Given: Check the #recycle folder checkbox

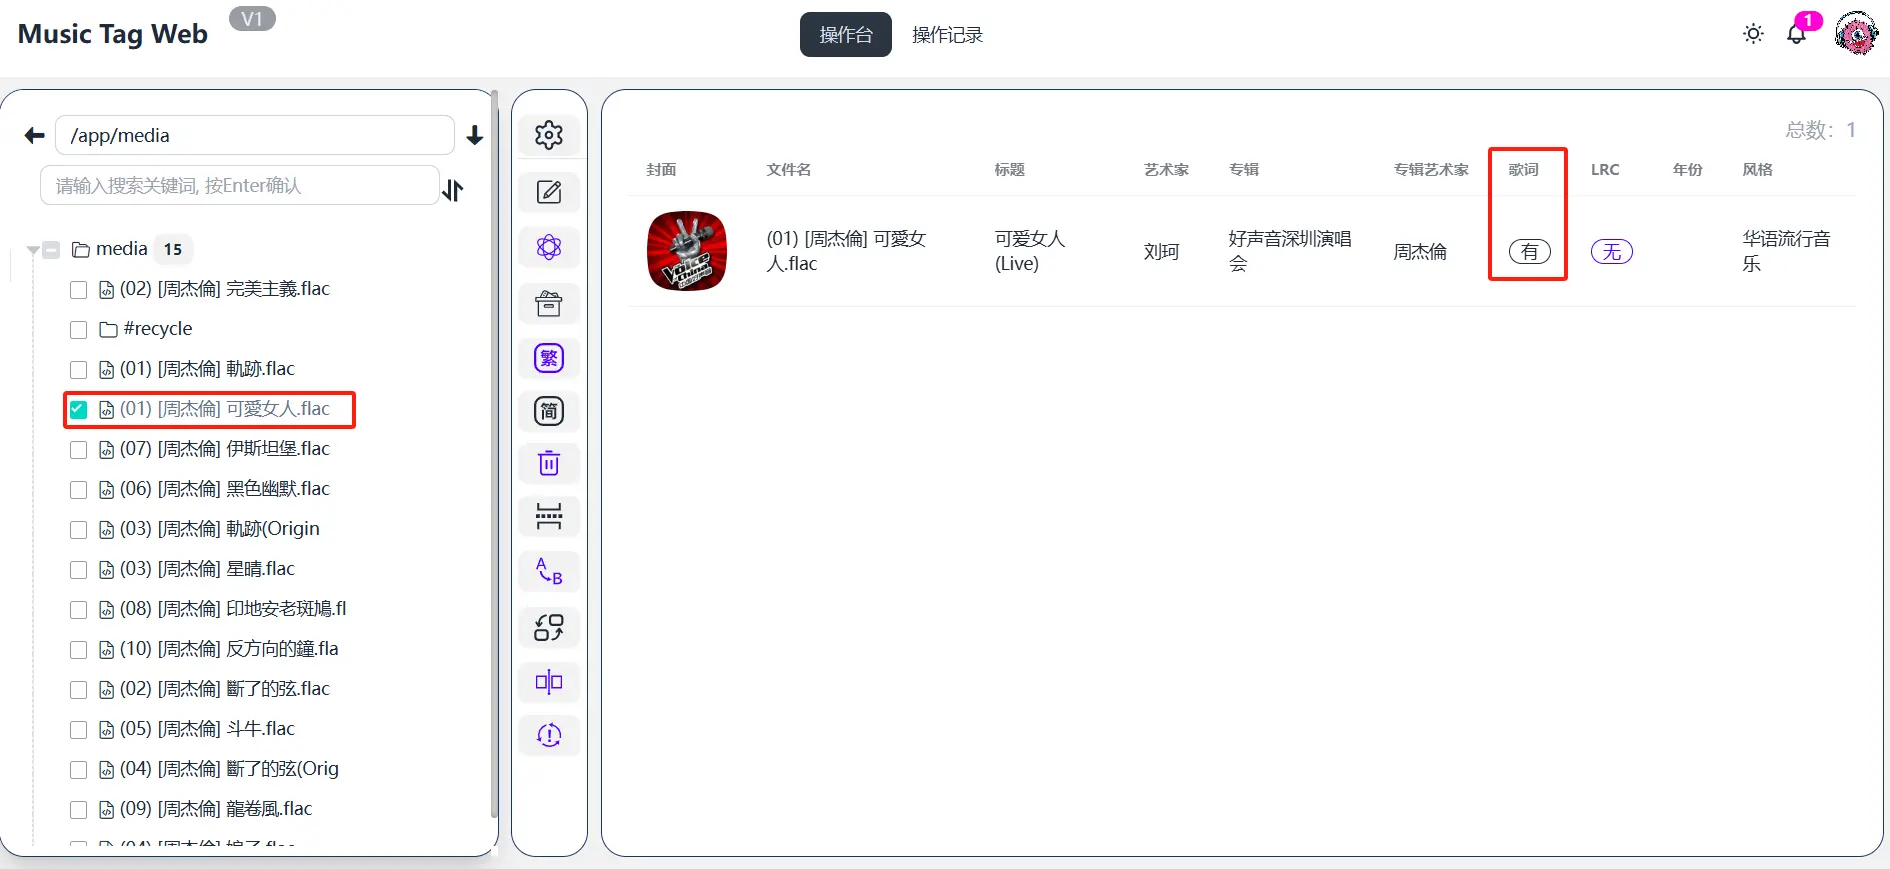Looking at the screenshot, I should coord(78,330).
